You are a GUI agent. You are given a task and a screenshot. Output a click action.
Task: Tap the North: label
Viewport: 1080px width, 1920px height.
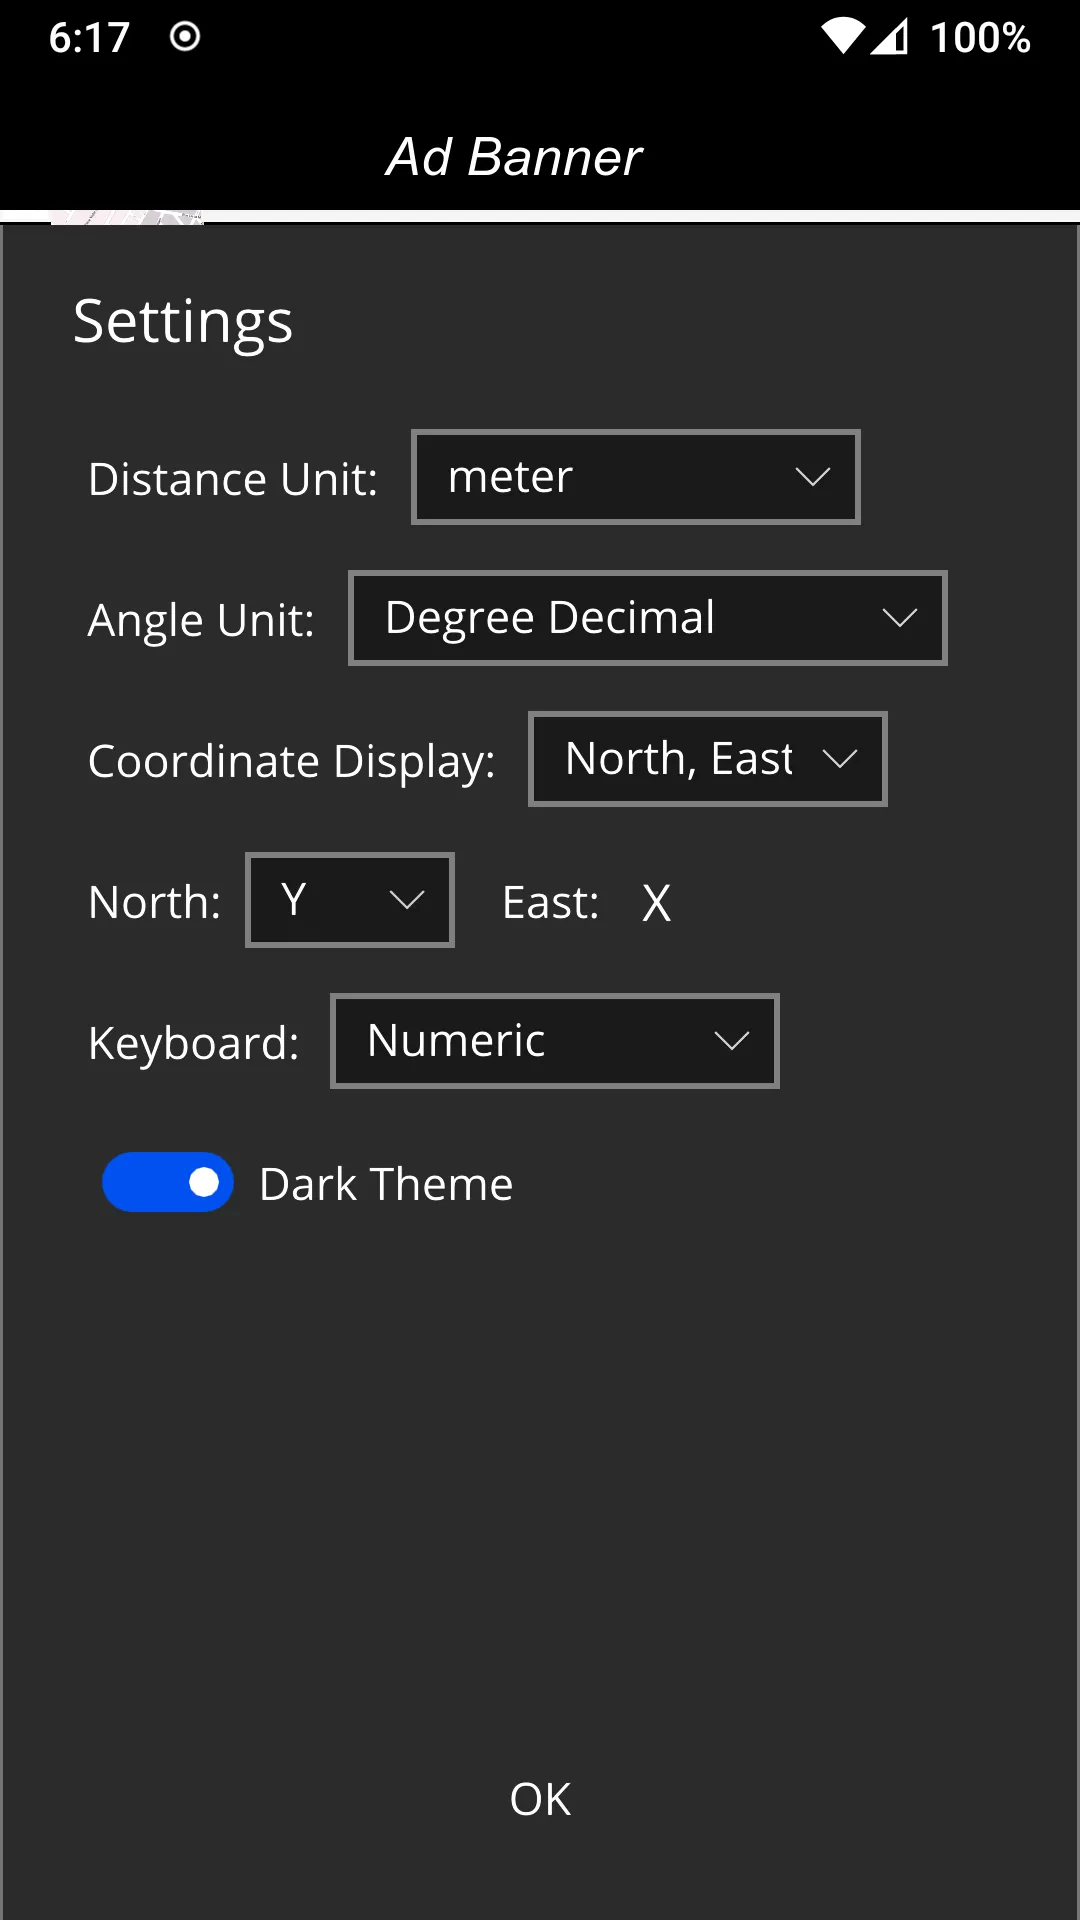tap(154, 902)
